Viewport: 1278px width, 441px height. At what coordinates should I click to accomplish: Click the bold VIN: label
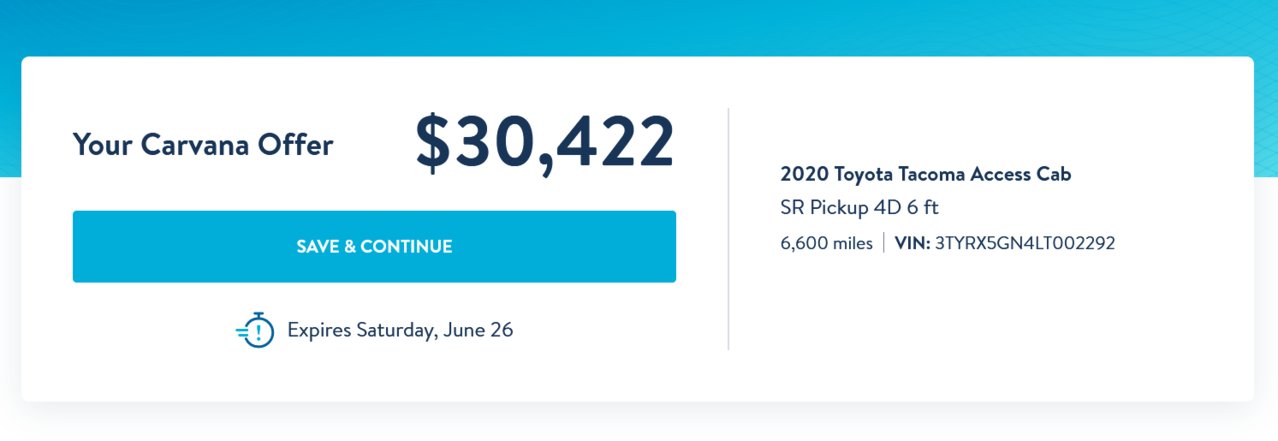912,243
